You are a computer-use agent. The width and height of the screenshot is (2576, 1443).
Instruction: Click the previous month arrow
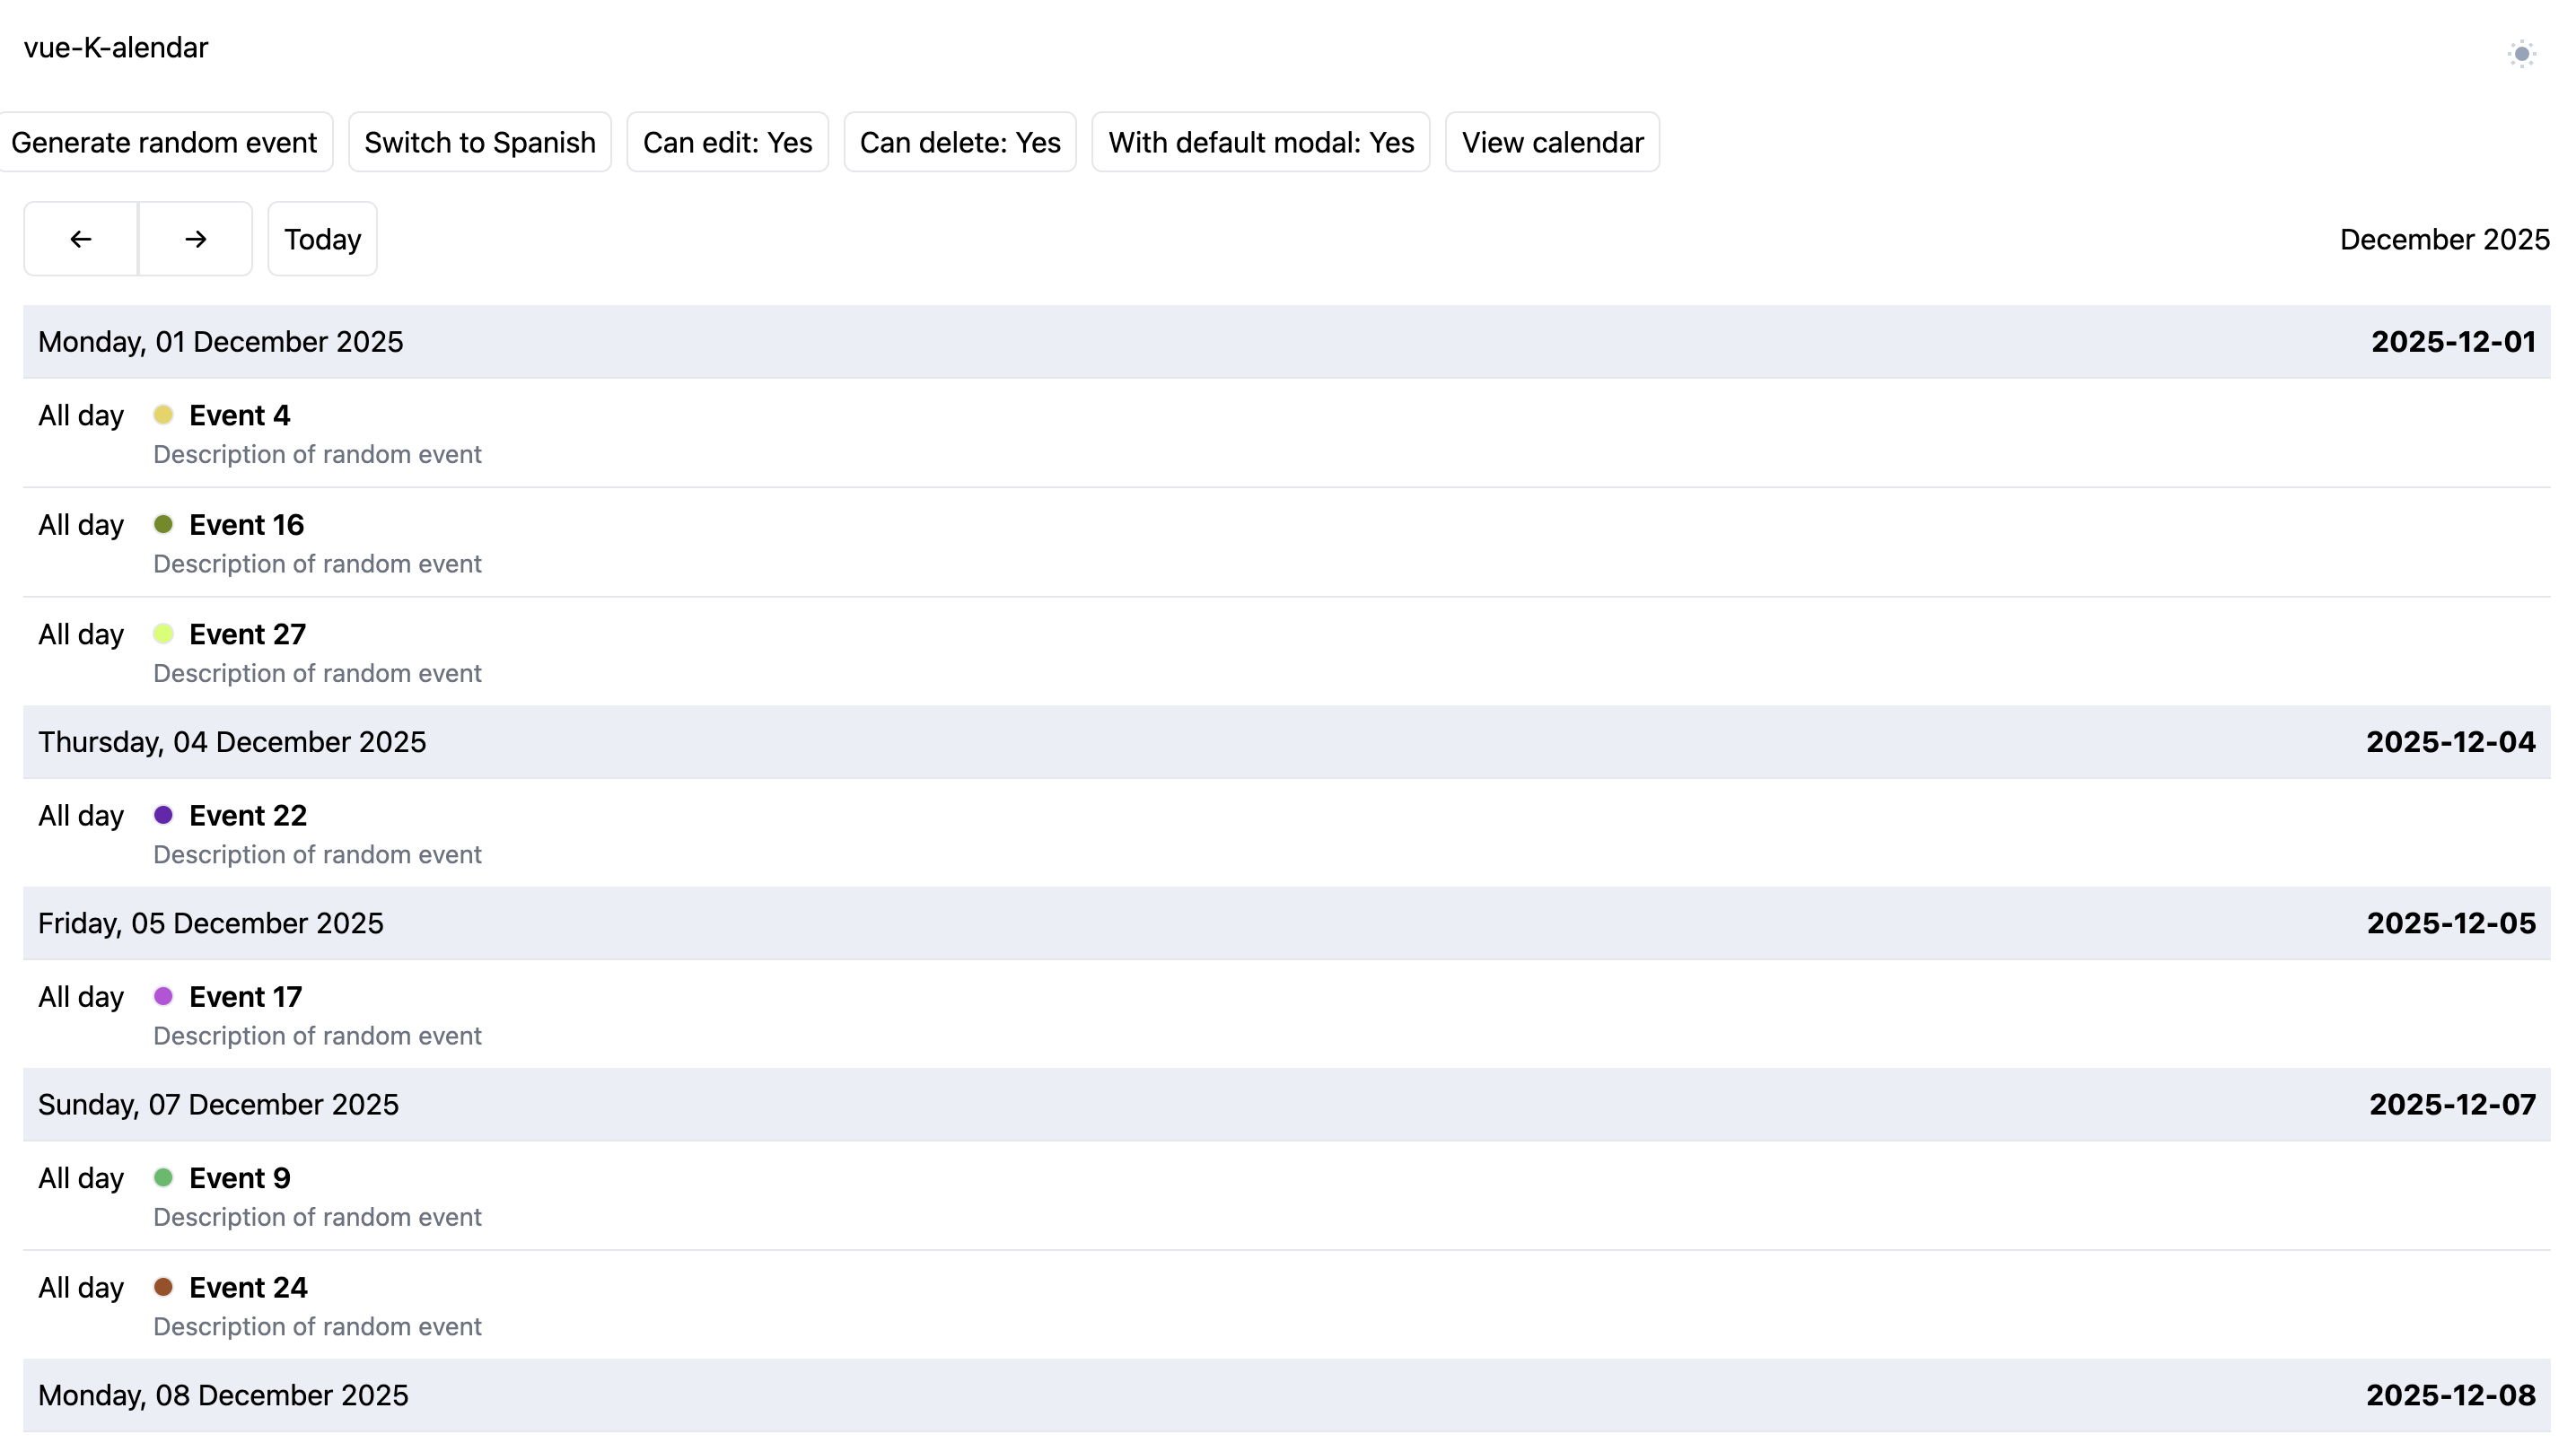(81, 239)
